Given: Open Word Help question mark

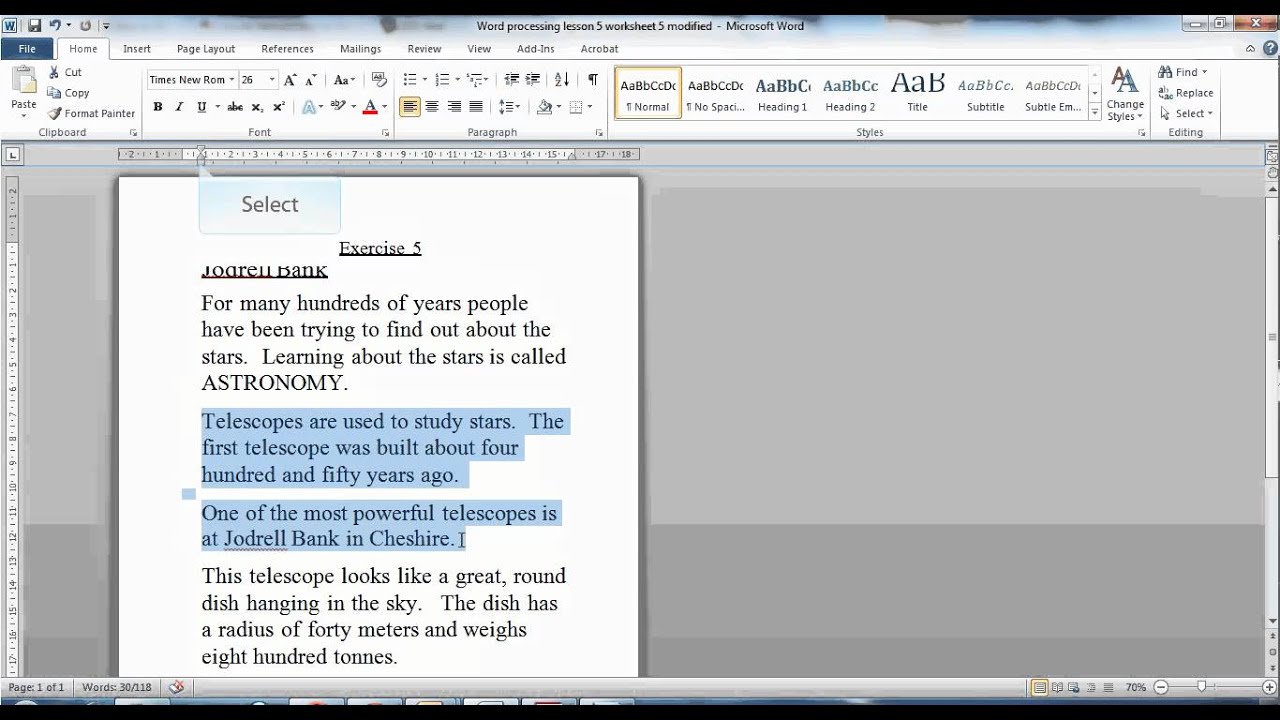Looking at the screenshot, I should click(x=1269, y=48).
